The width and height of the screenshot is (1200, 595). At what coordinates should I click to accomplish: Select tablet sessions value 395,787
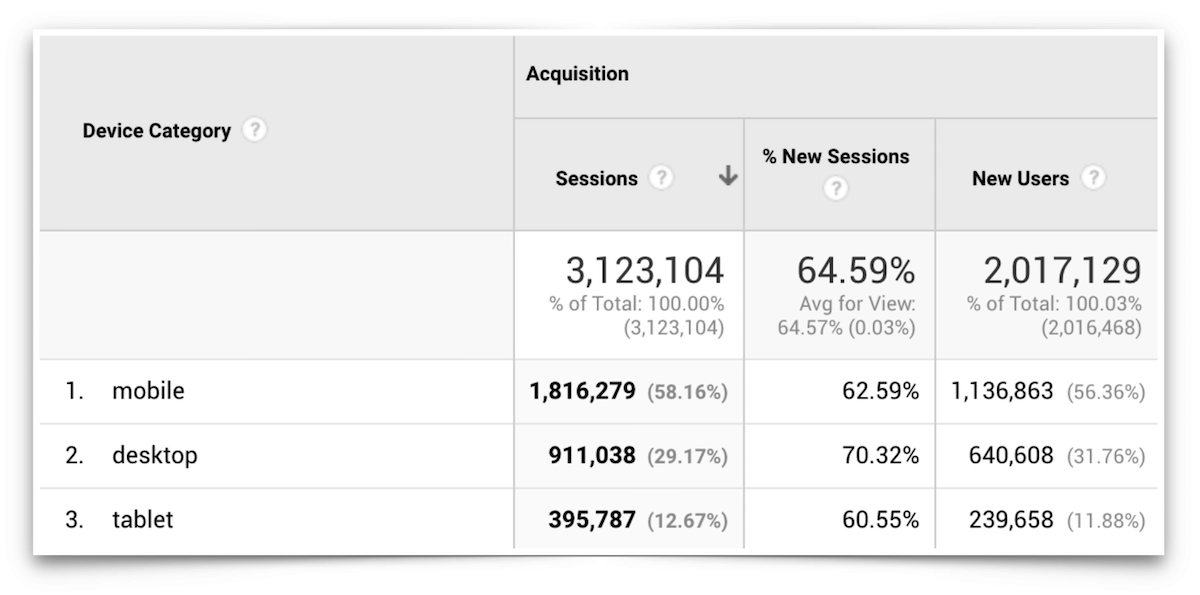(591, 520)
